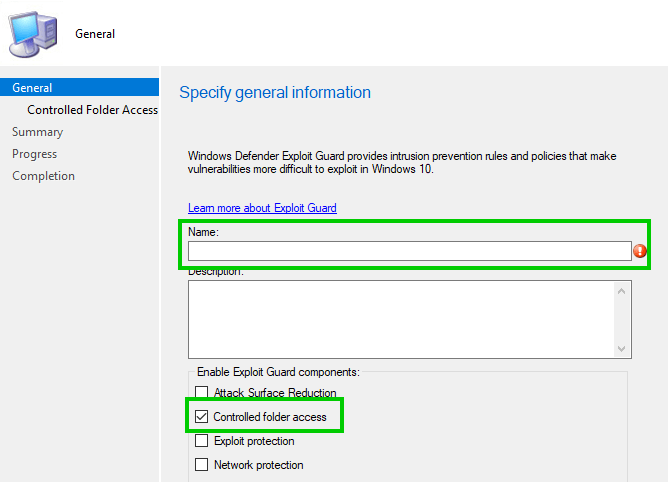Click the Specify general information heading
The height and width of the screenshot is (482, 668).
tap(275, 93)
